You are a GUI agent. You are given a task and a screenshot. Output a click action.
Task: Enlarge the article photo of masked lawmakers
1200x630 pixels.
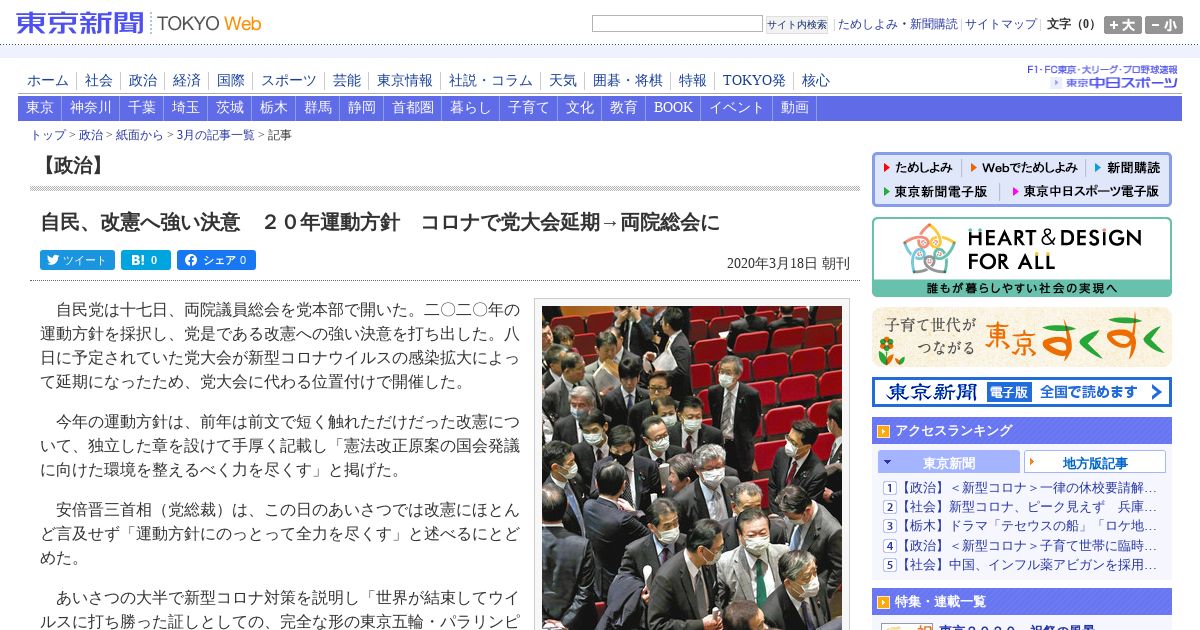pyautogui.click(x=692, y=467)
